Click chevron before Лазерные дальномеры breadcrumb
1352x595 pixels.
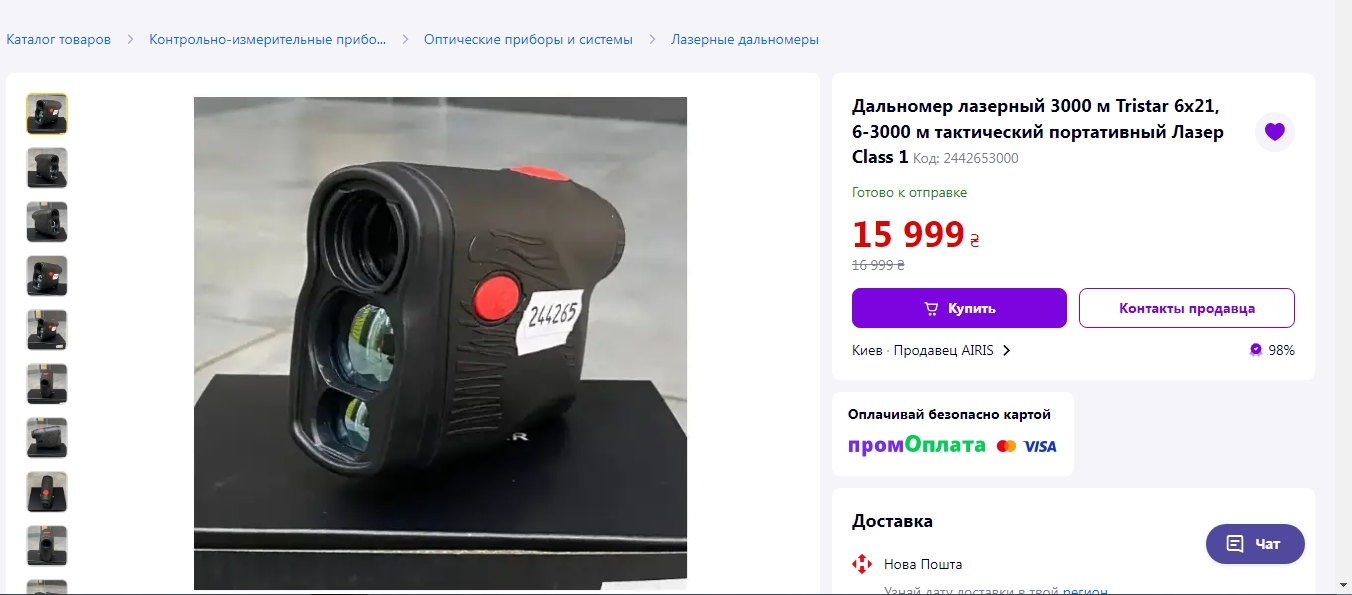pyautogui.click(x=652, y=40)
